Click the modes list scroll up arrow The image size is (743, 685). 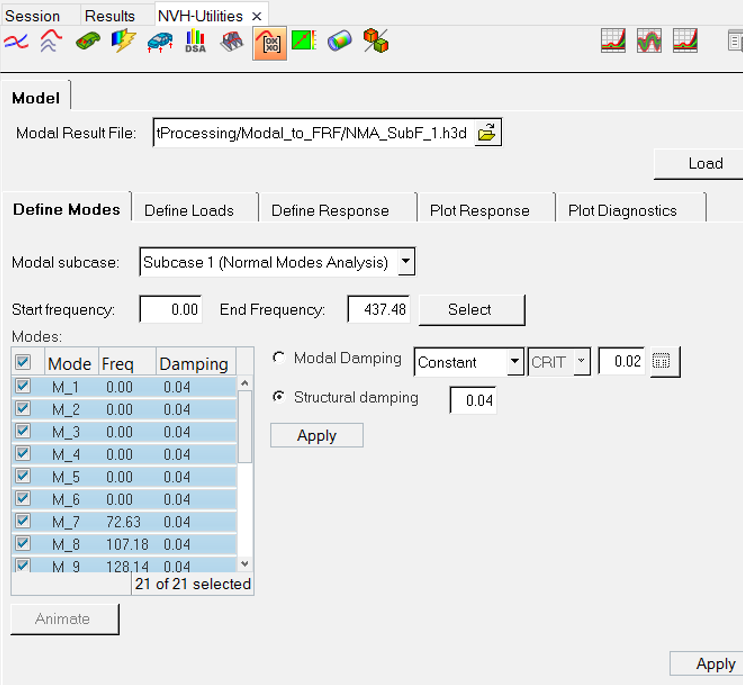coord(245,383)
